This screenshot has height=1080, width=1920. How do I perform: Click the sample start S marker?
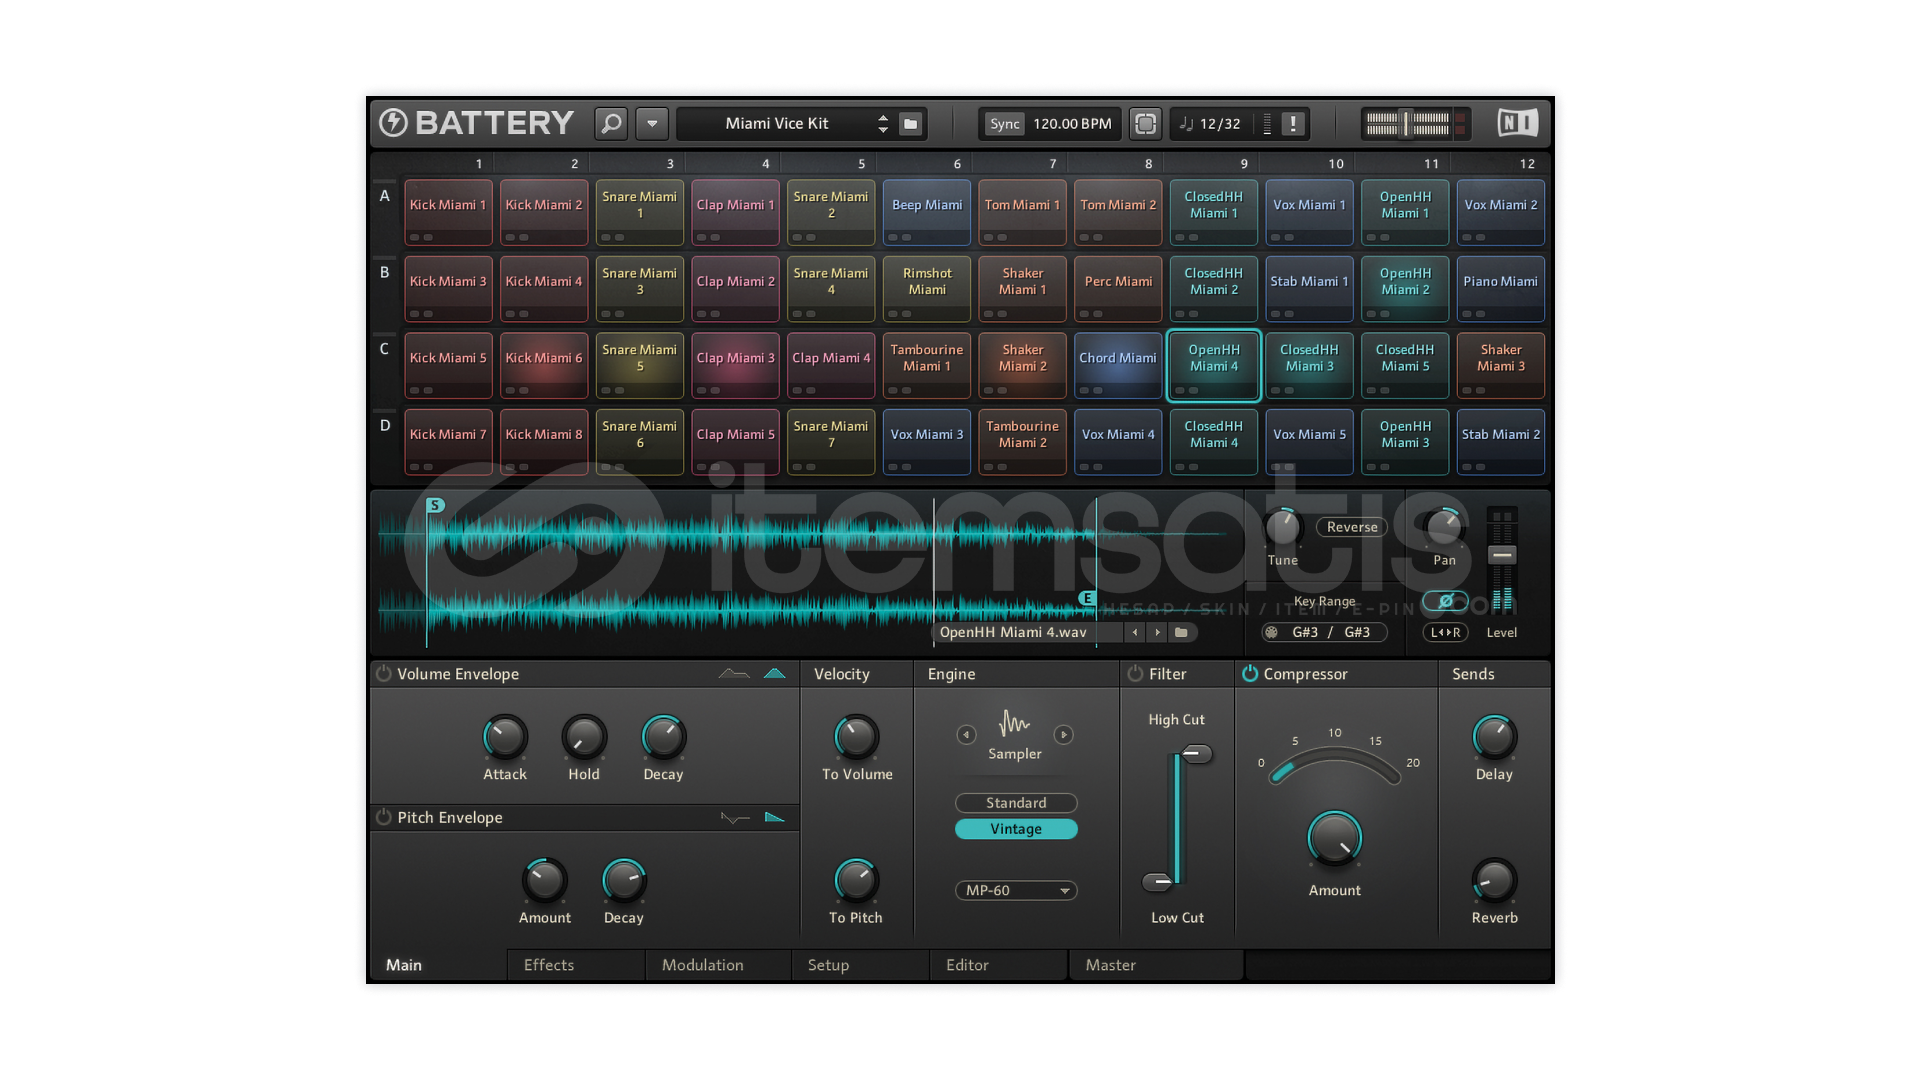tap(435, 505)
